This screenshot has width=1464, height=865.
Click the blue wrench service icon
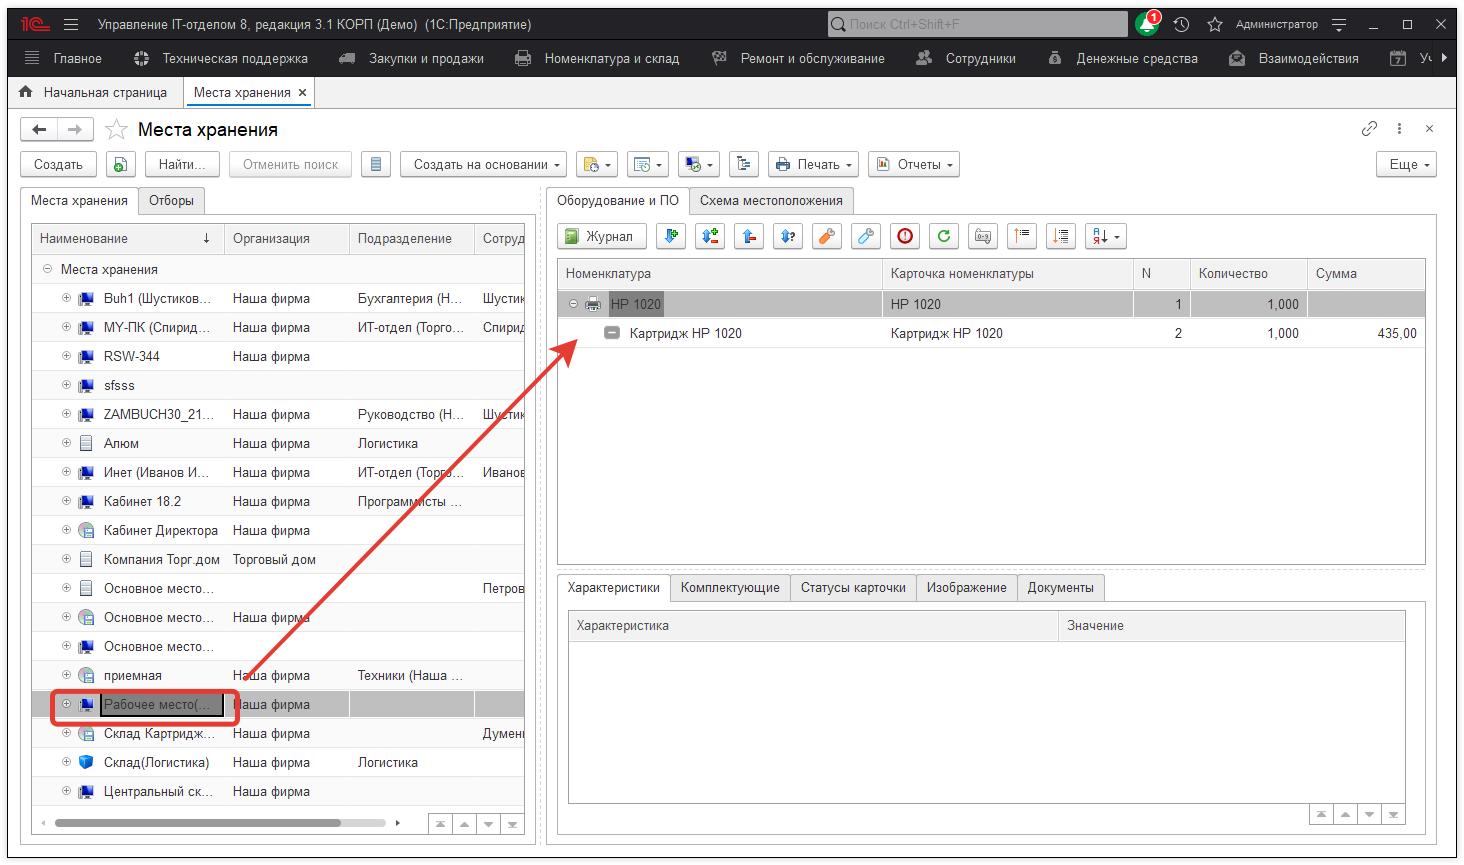[866, 236]
